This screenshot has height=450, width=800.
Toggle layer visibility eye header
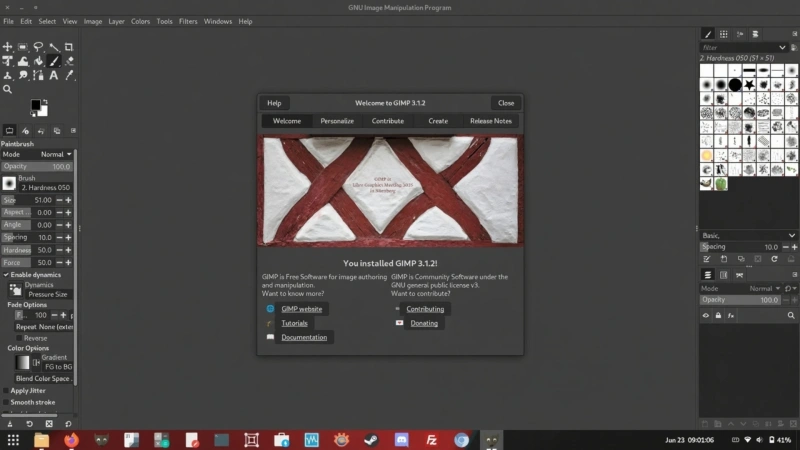706,316
